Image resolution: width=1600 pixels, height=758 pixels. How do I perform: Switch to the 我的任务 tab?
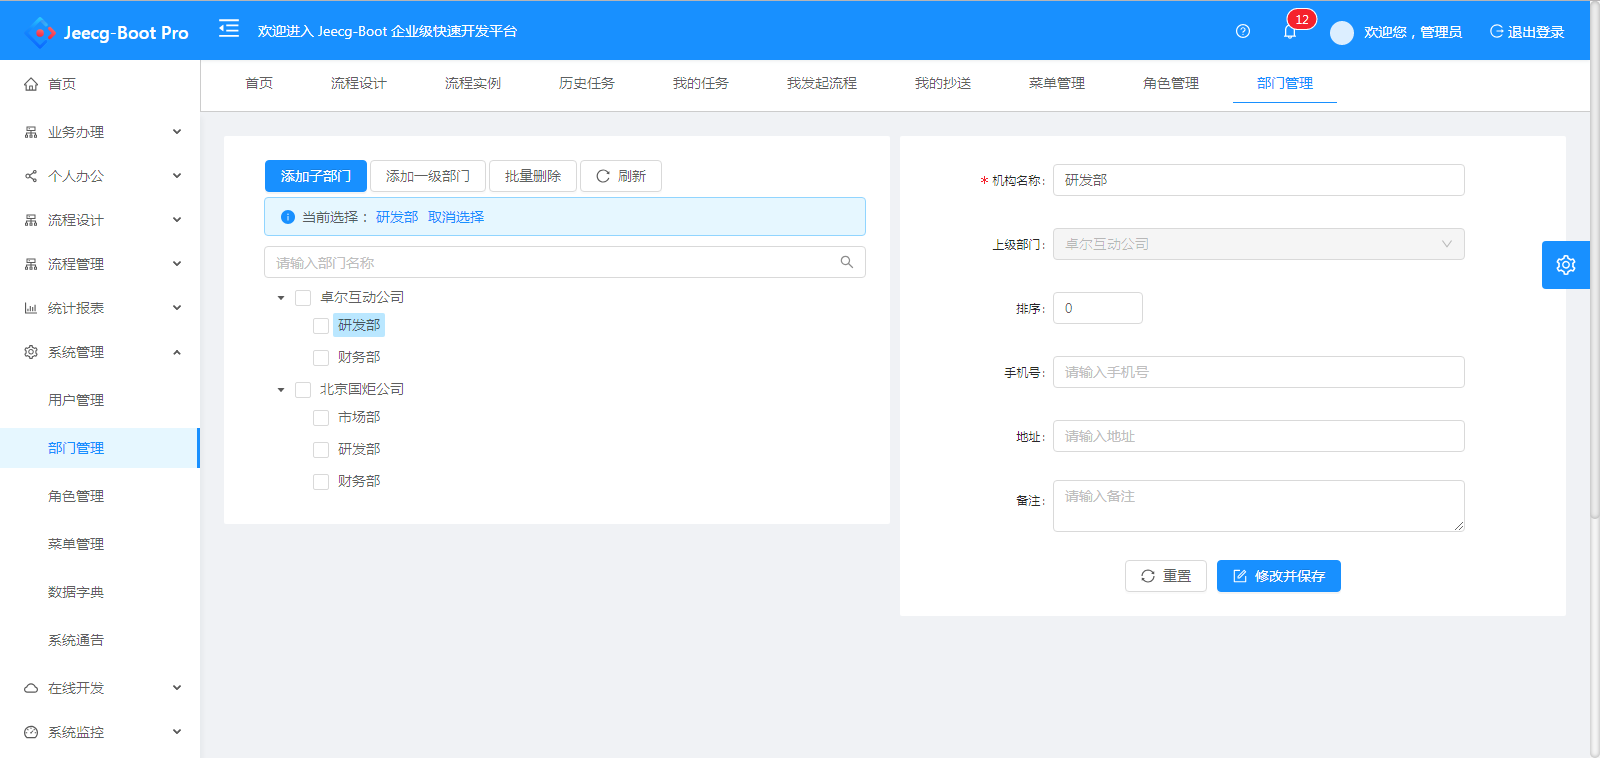click(701, 83)
